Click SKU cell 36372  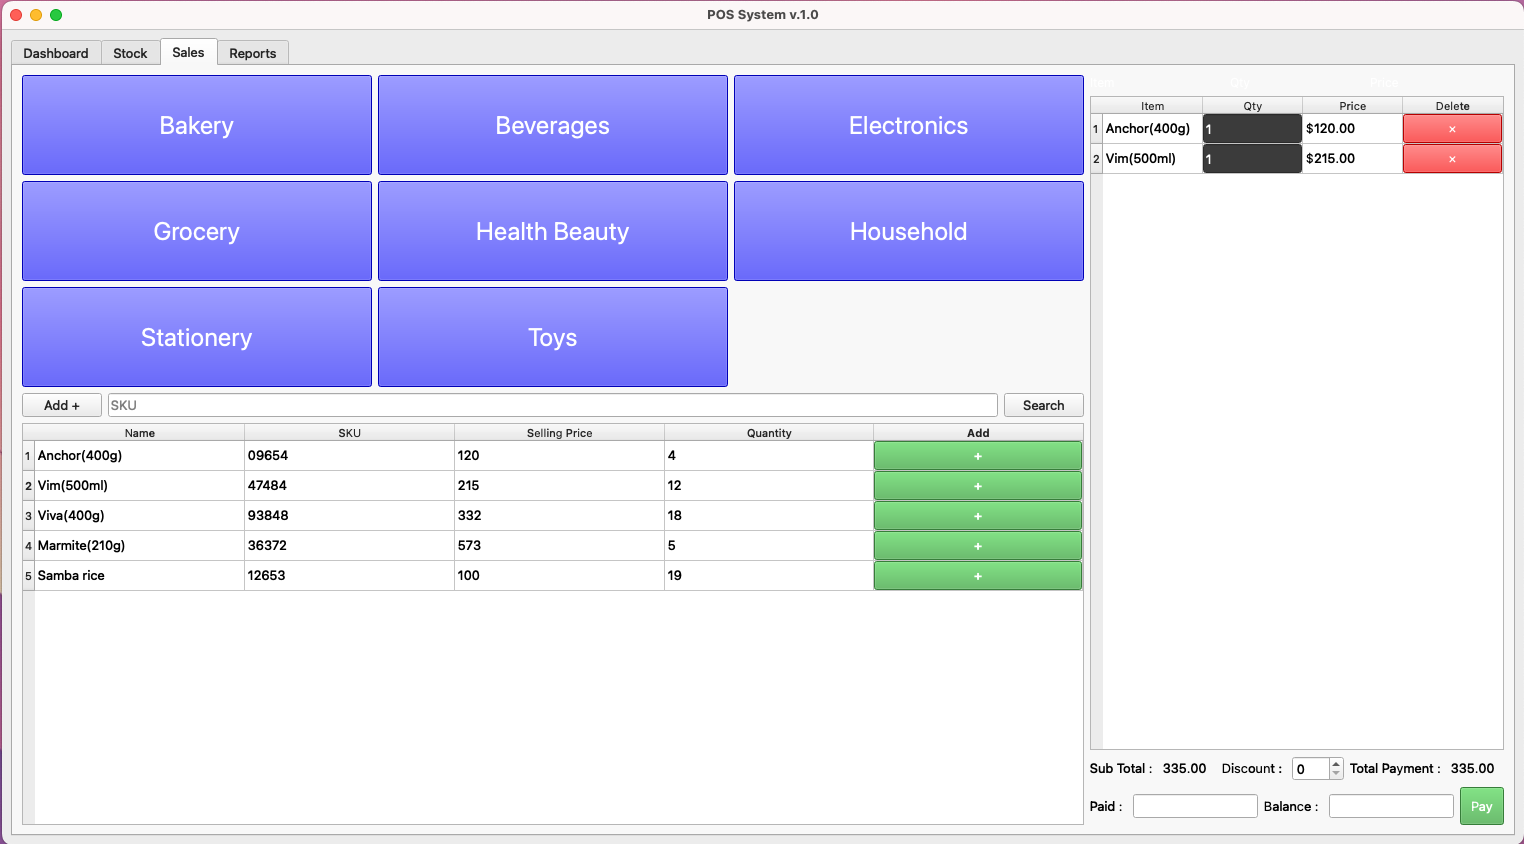pyautogui.click(x=350, y=545)
